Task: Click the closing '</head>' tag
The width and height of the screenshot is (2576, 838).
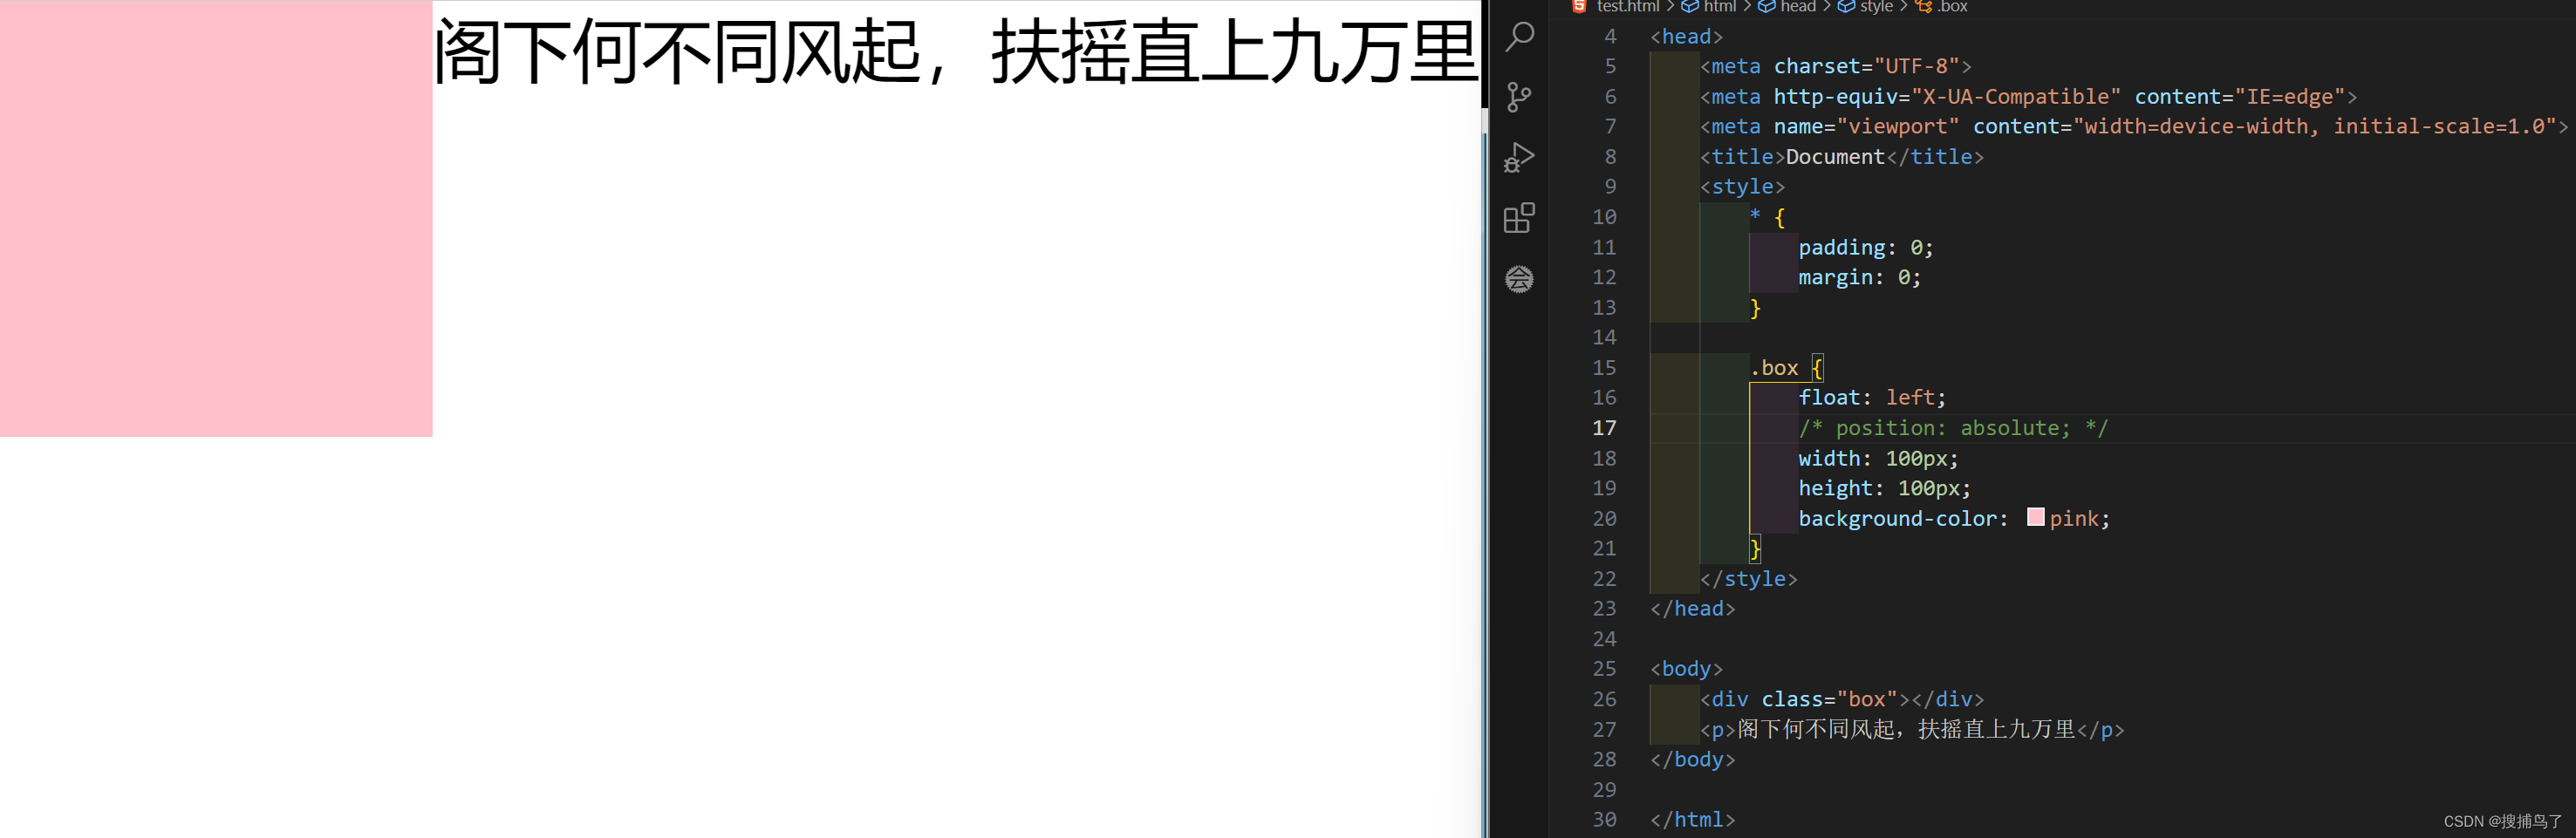Action: [x=1692, y=609]
